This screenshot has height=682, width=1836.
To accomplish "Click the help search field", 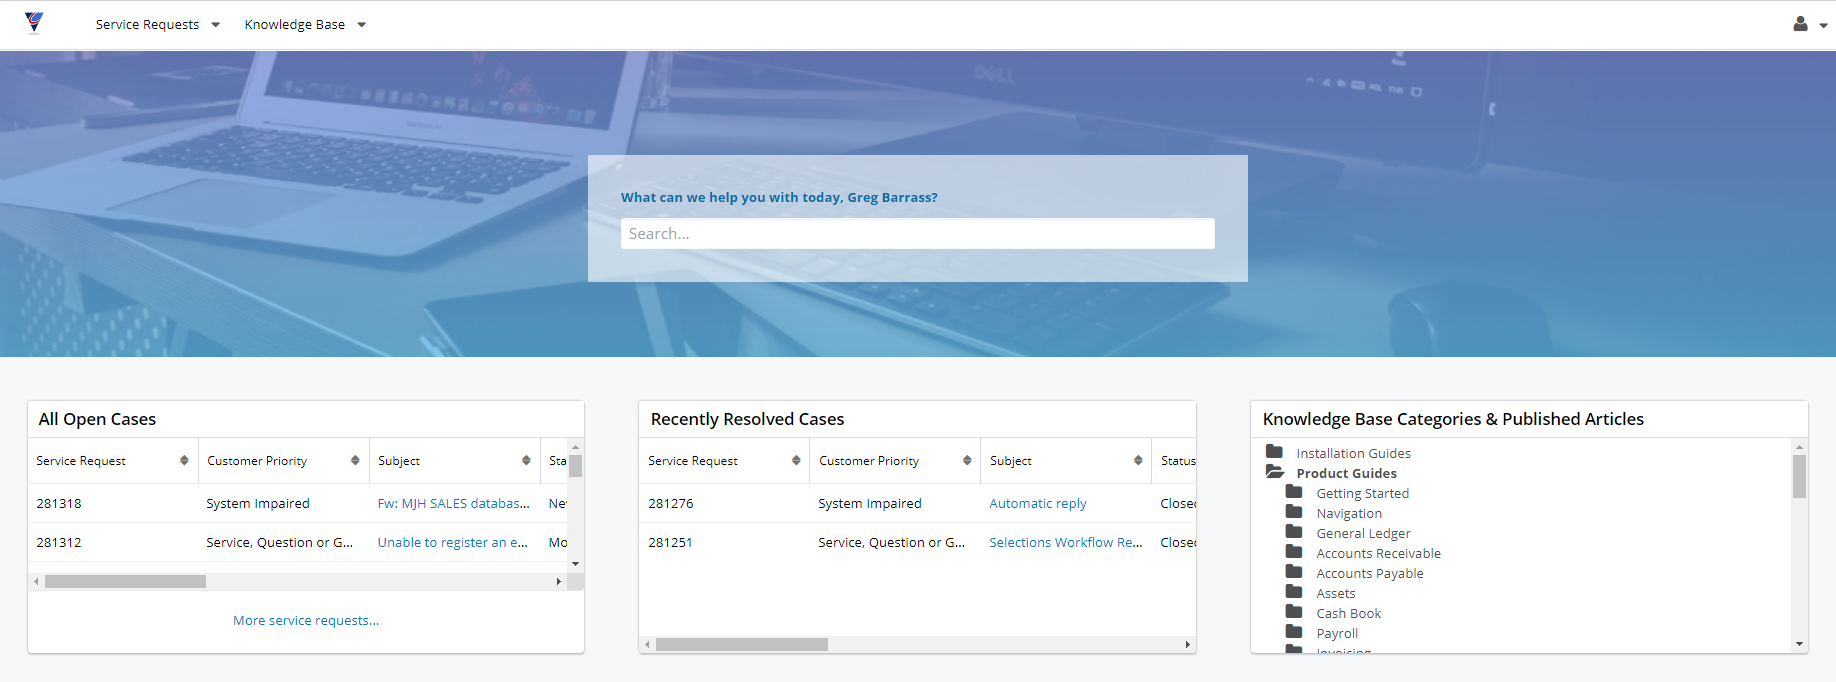I will click(x=917, y=233).
